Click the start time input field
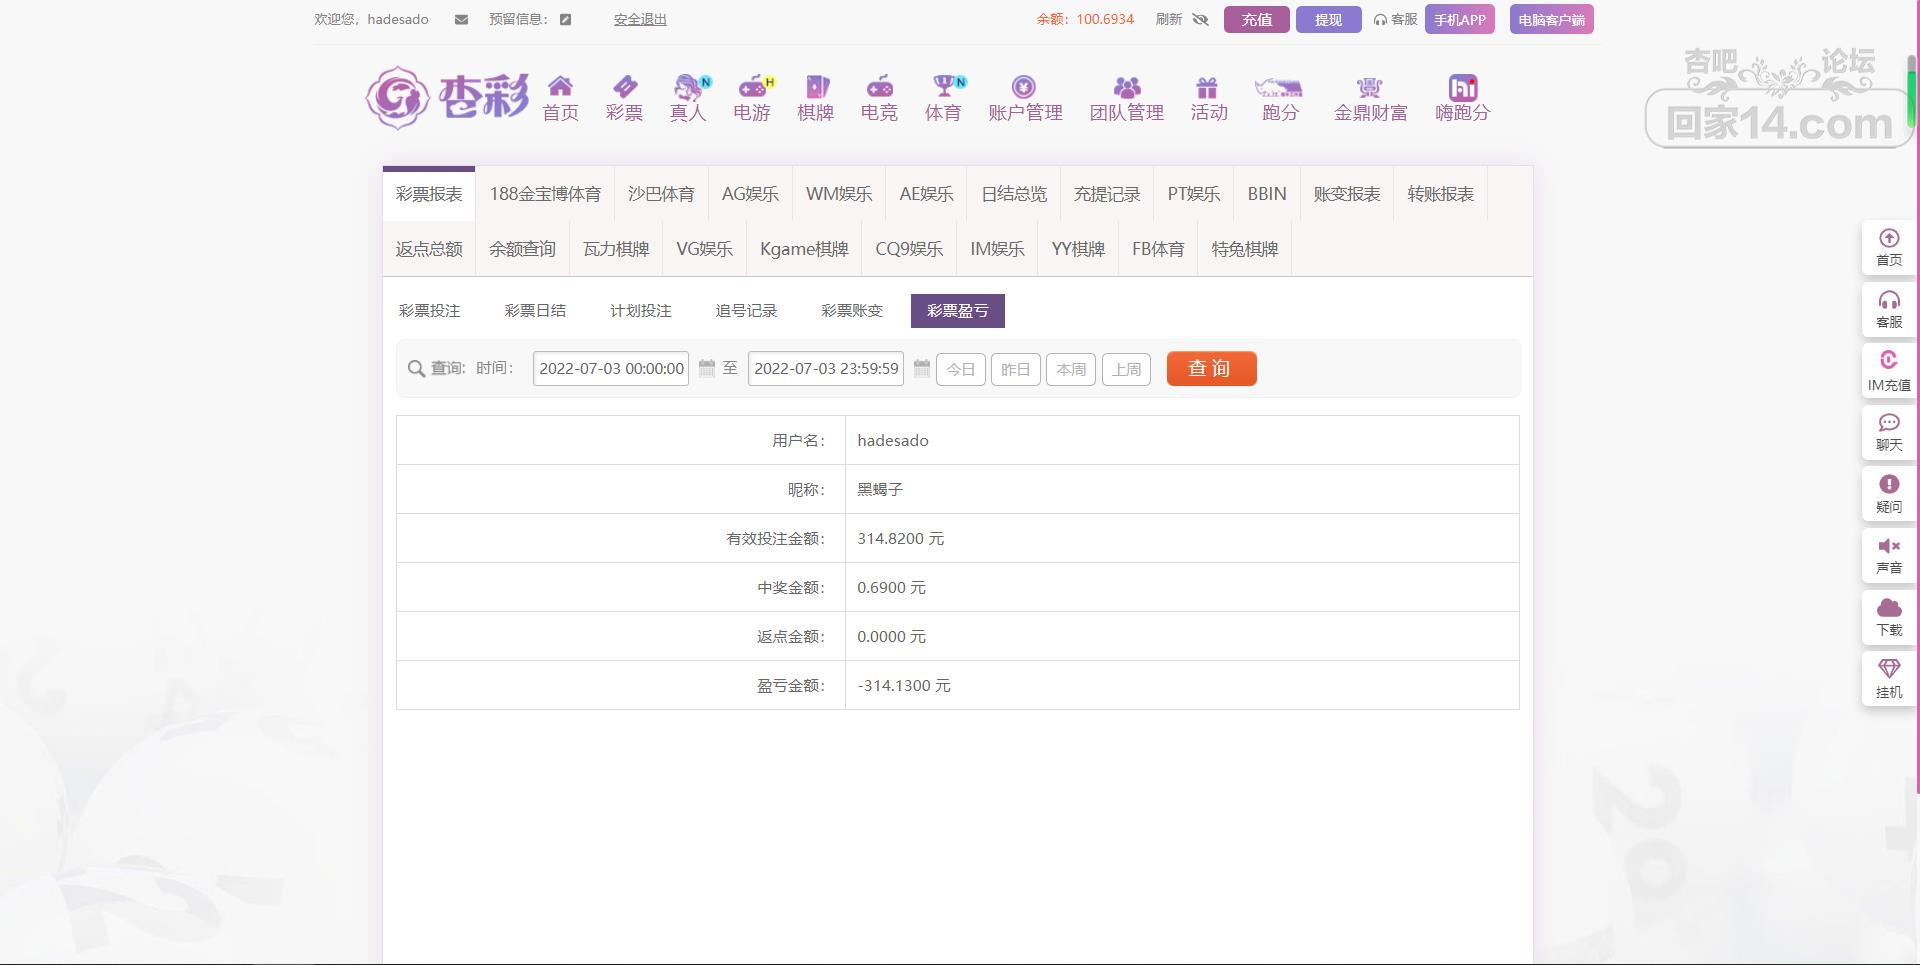The height and width of the screenshot is (965, 1920). coord(611,369)
